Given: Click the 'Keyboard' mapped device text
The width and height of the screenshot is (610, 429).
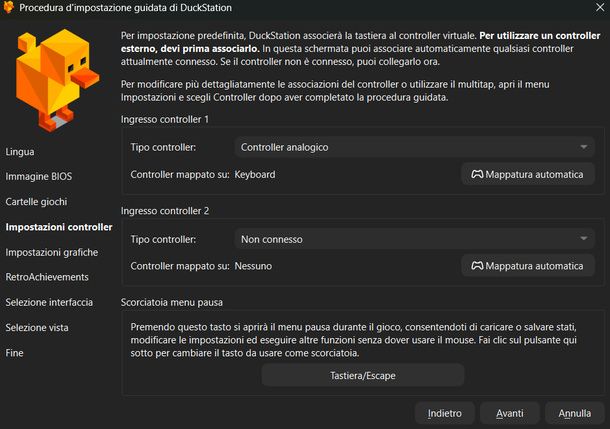Looking at the screenshot, I should pos(255,175).
